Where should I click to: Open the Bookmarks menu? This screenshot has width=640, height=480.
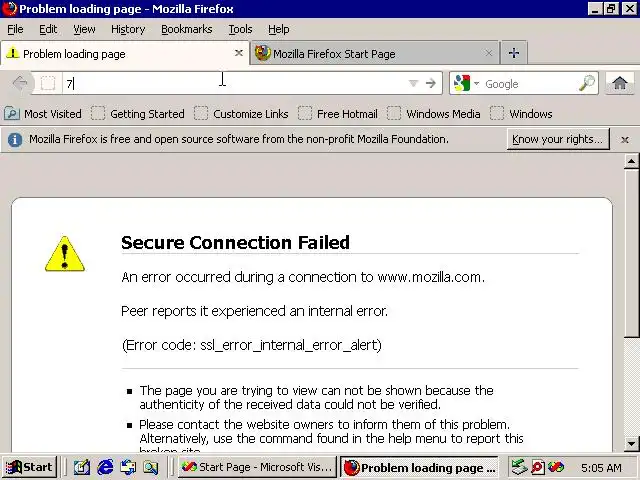187,29
